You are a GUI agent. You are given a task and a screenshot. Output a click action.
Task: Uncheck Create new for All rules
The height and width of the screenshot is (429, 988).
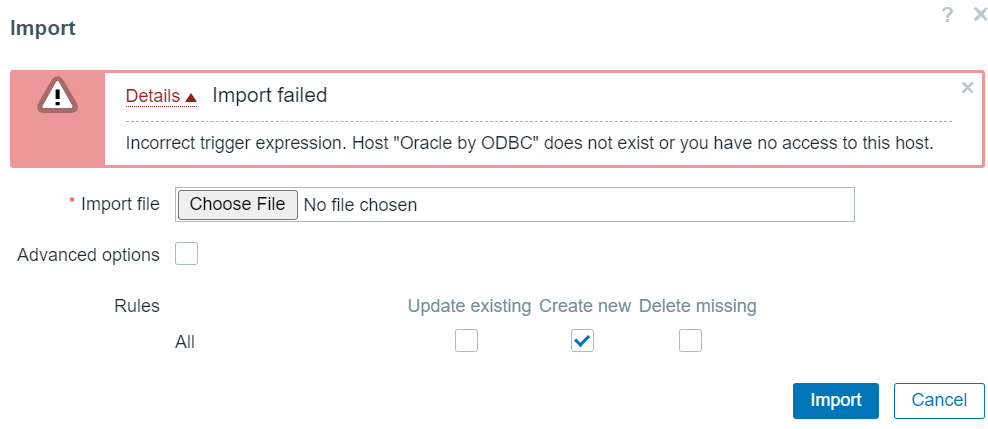click(582, 341)
